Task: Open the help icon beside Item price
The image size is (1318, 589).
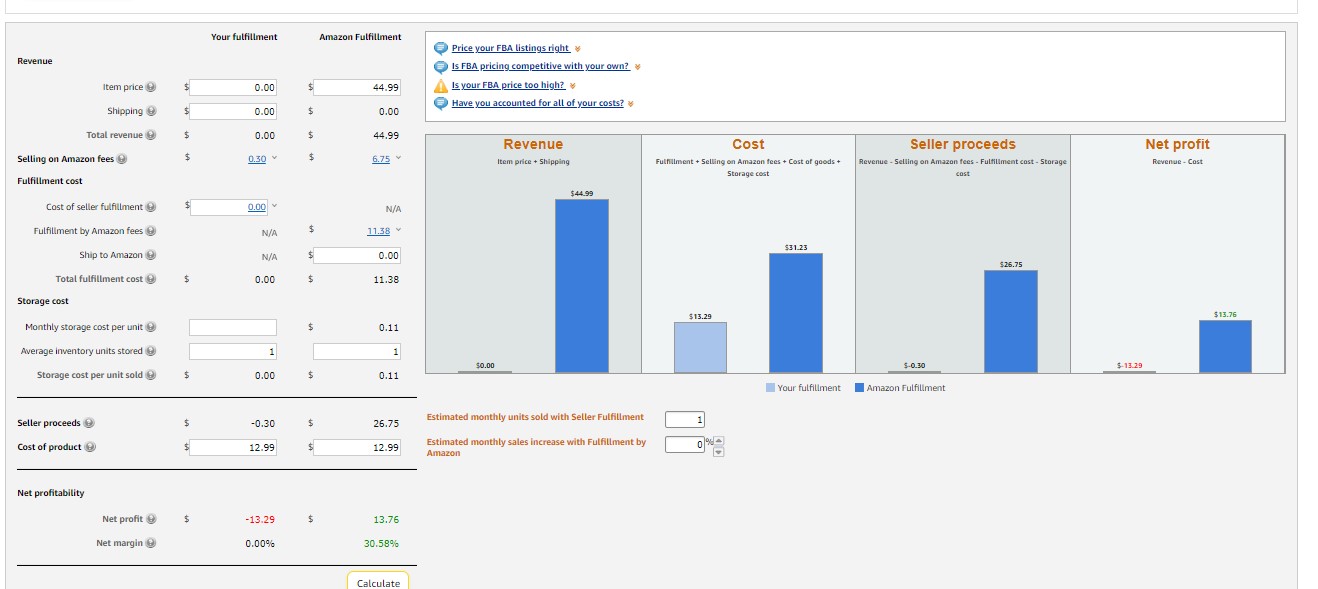Action: pyautogui.click(x=152, y=87)
